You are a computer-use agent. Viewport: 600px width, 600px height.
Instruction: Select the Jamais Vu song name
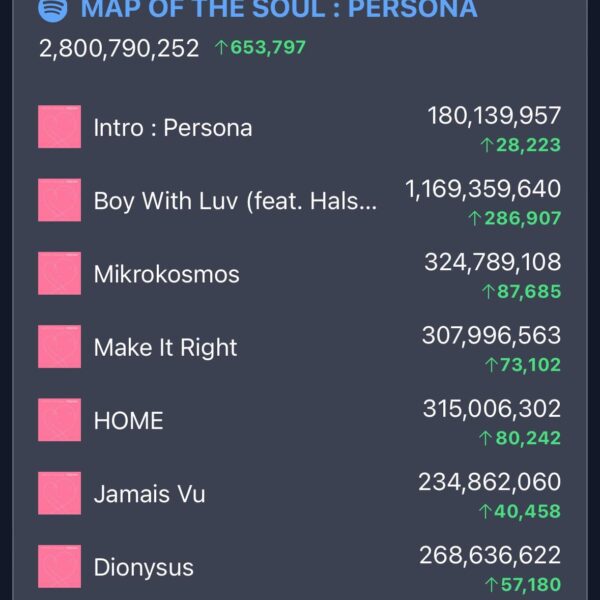149,494
